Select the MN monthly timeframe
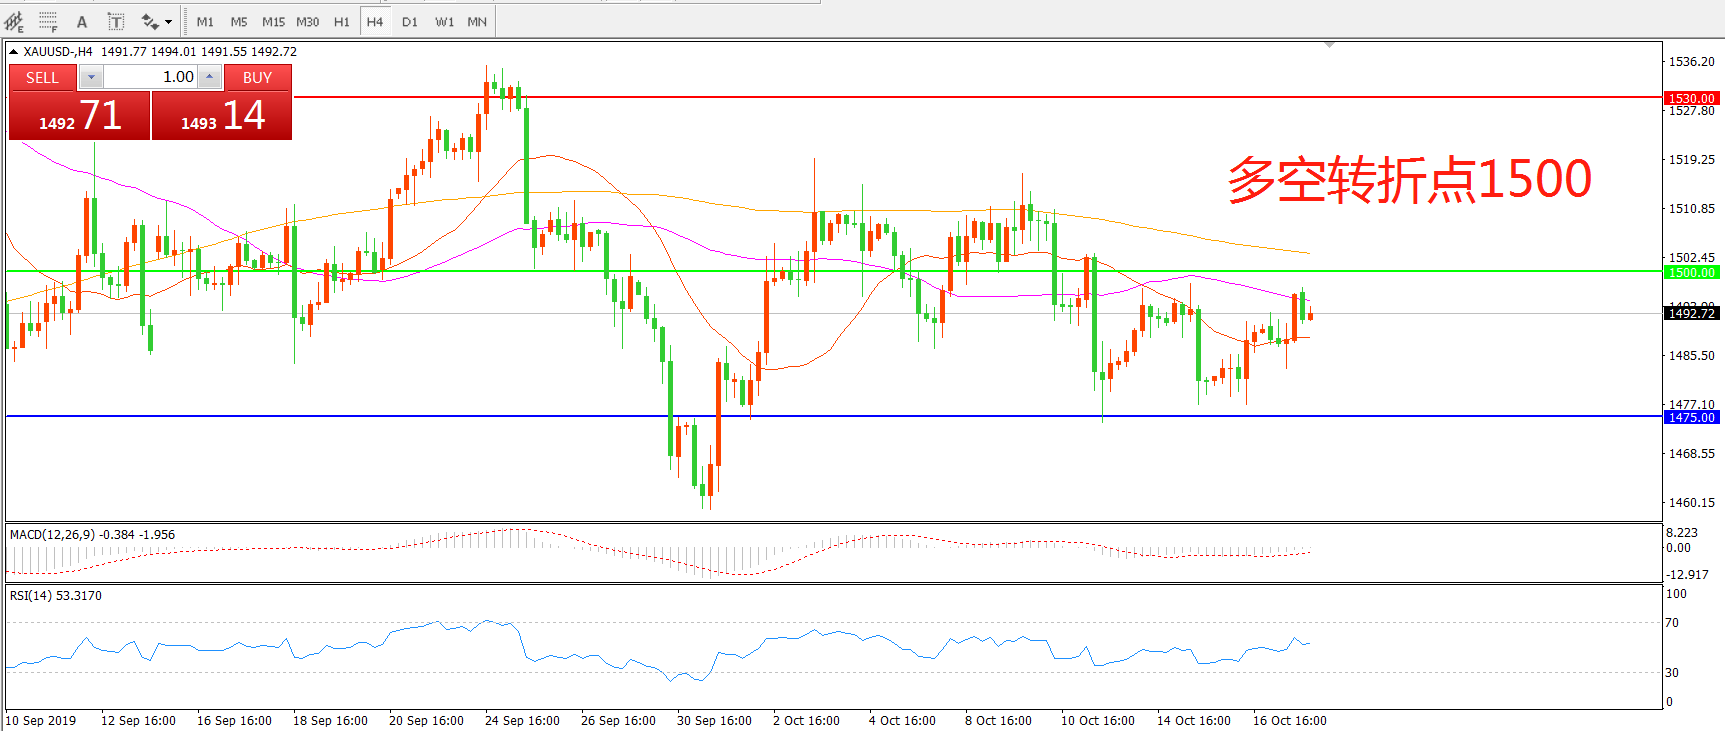 click(x=477, y=21)
